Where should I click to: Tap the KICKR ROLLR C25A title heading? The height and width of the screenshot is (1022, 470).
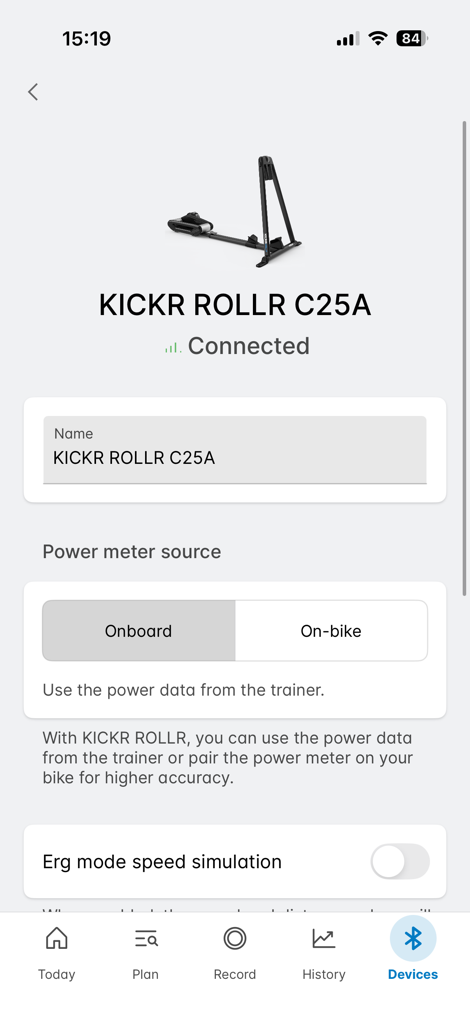[x=235, y=305]
